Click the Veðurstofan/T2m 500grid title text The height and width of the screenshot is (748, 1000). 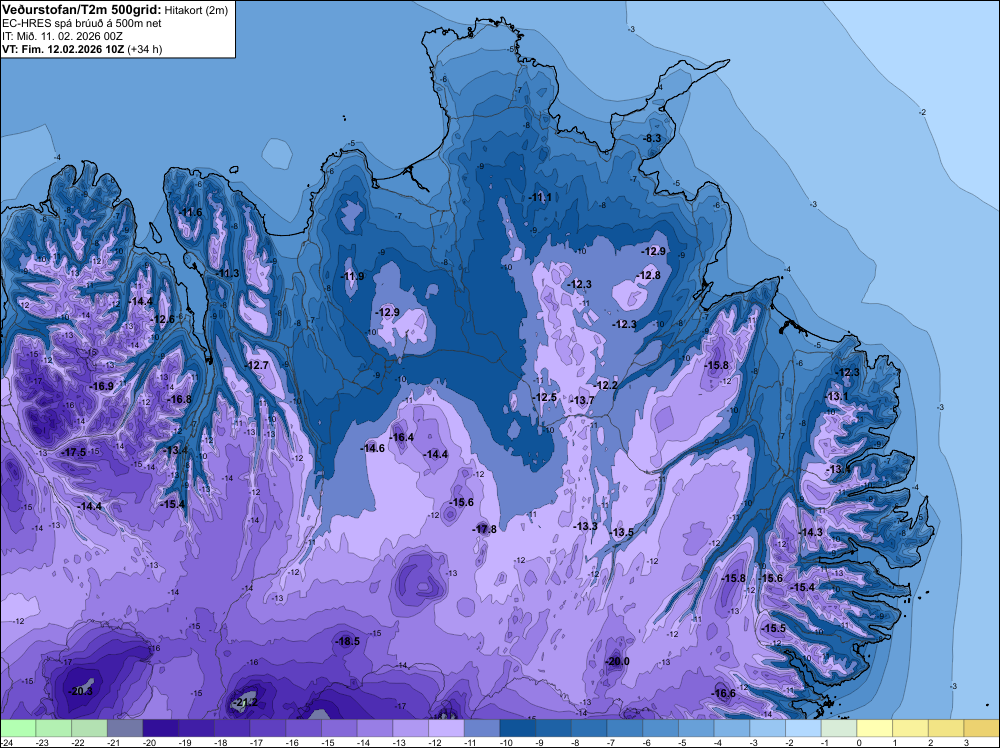click(81, 10)
